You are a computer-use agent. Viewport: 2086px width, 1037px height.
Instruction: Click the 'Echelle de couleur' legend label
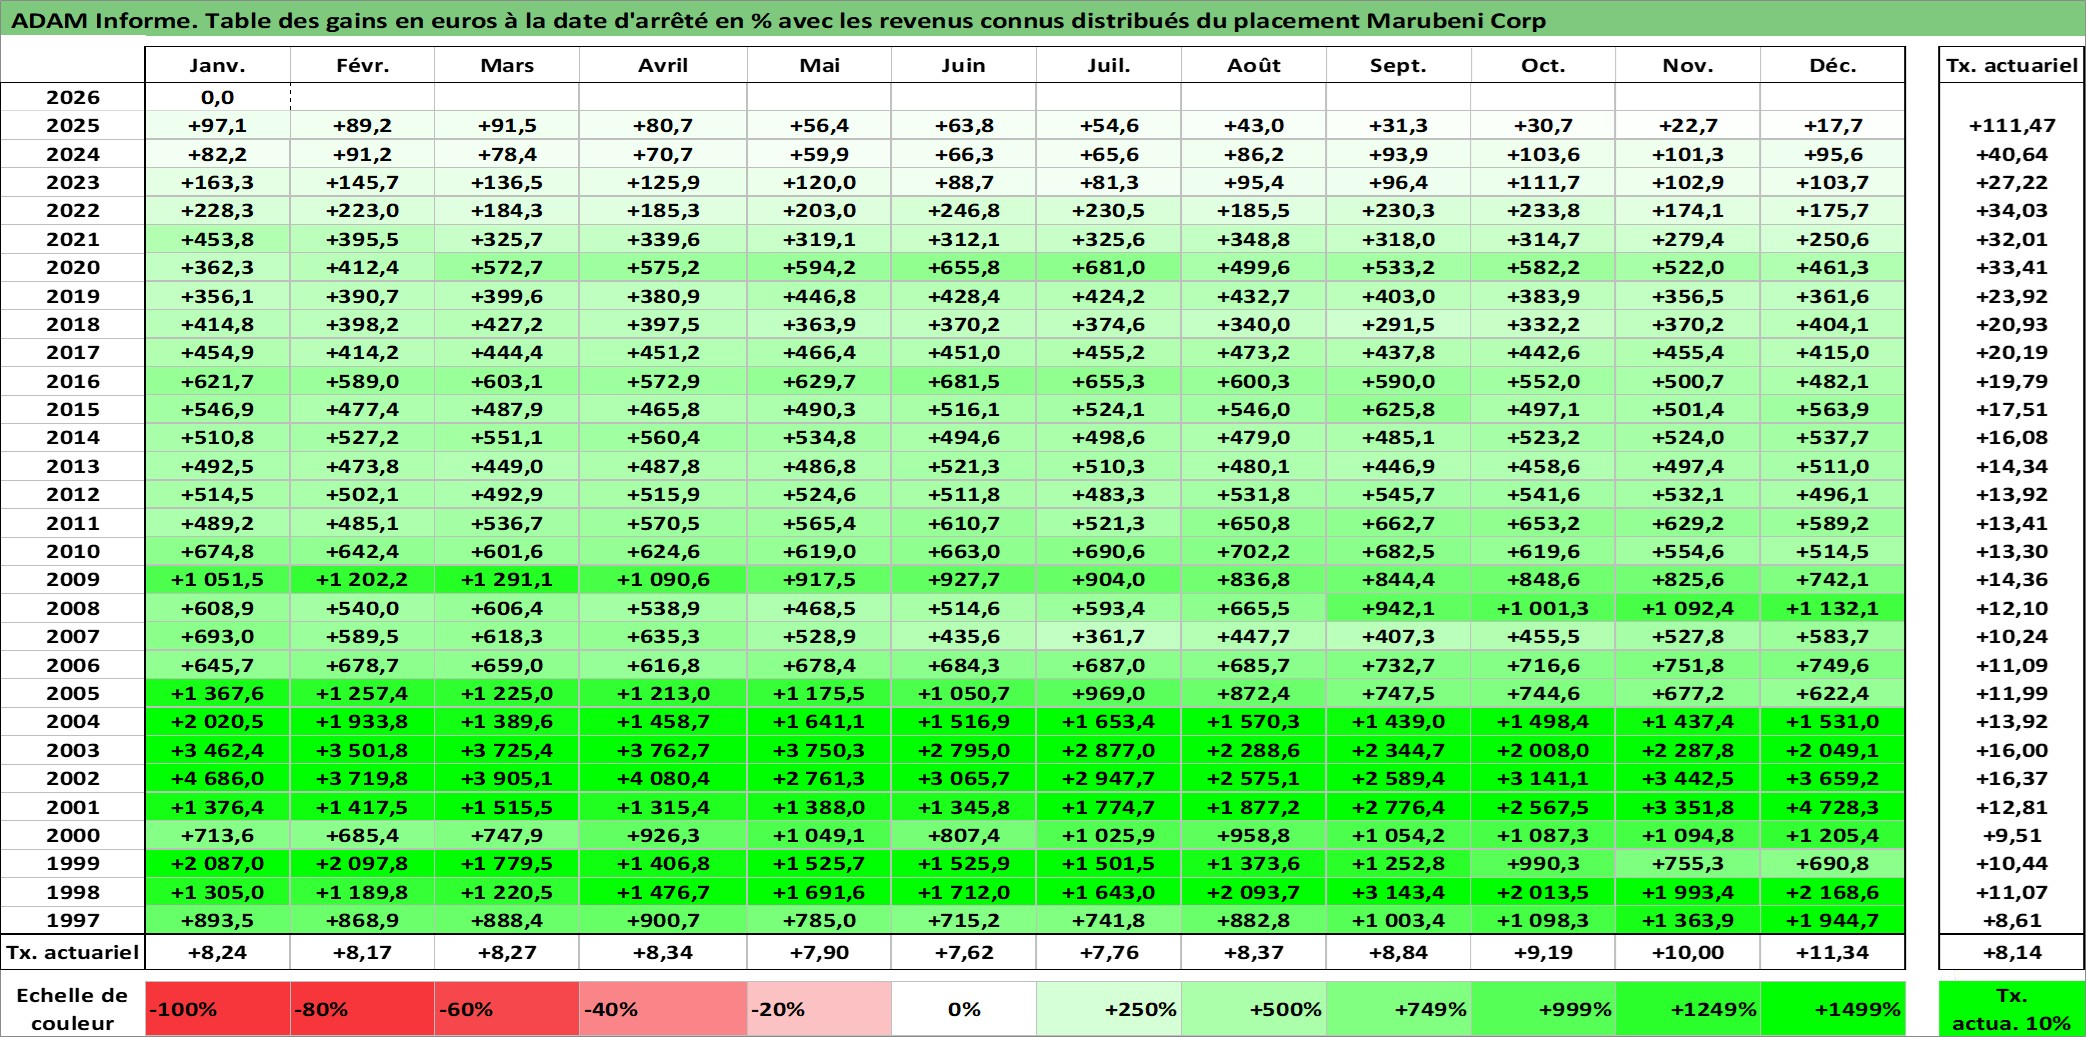coord(73,1008)
